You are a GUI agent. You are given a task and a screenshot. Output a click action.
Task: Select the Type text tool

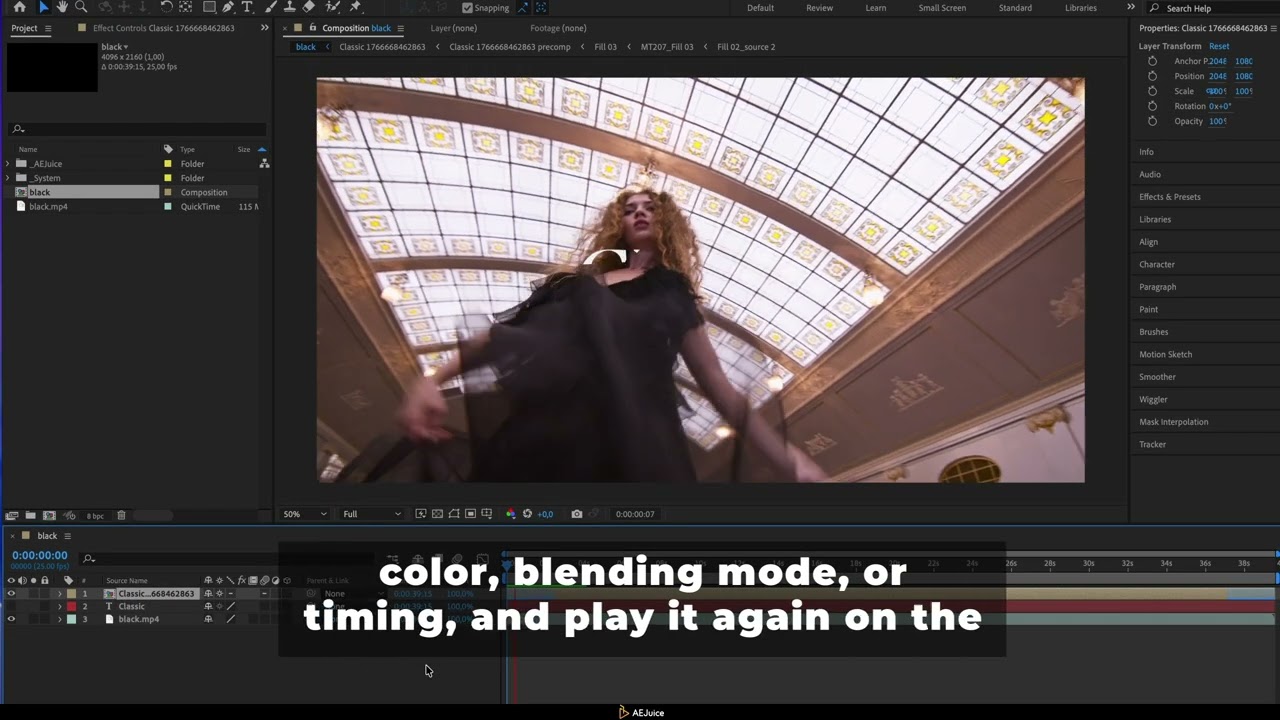tap(247, 7)
